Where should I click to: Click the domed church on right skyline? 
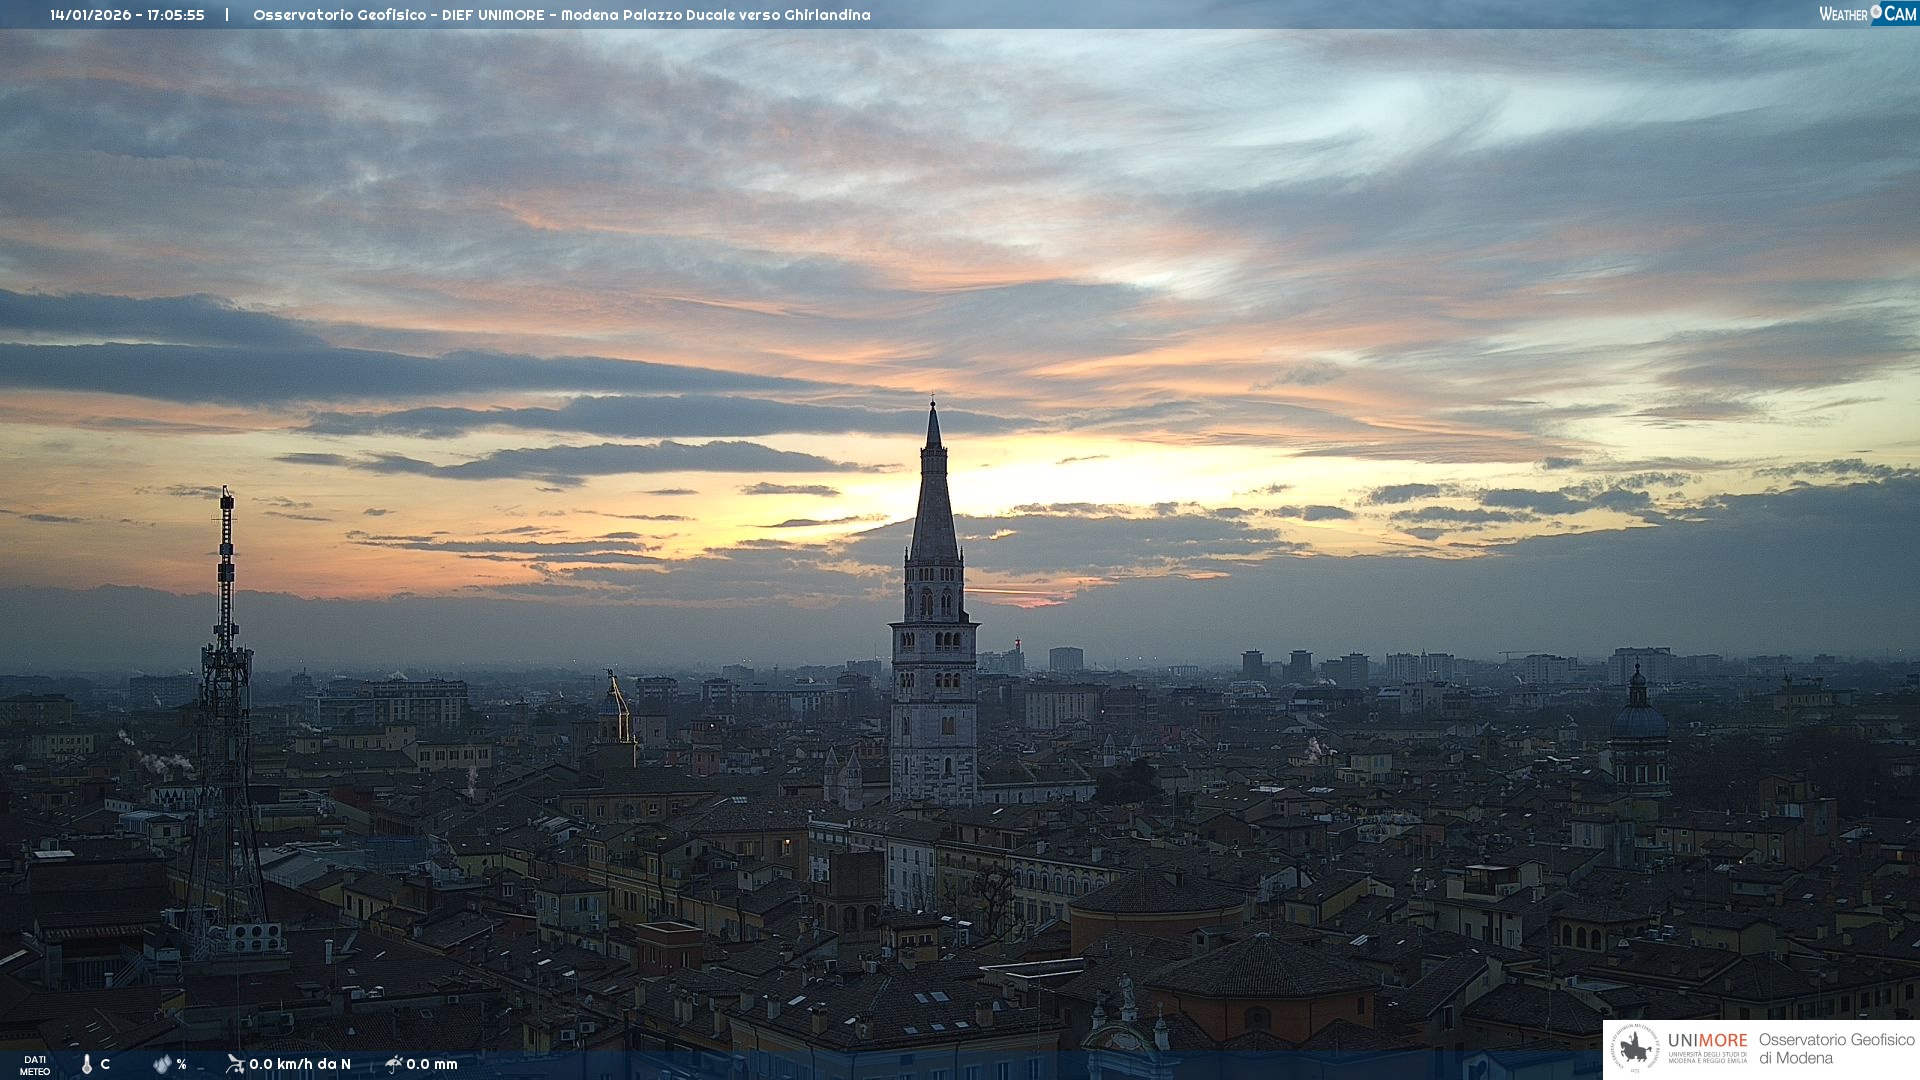(1638, 720)
